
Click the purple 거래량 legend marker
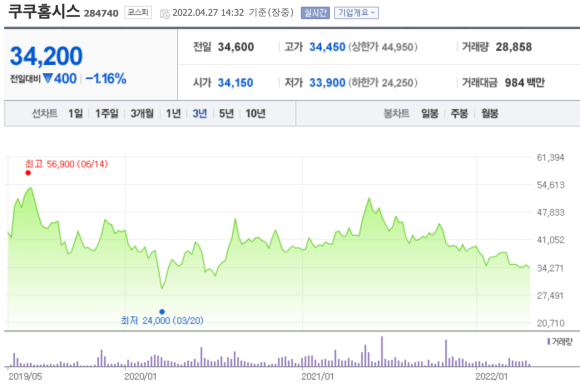click(549, 341)
